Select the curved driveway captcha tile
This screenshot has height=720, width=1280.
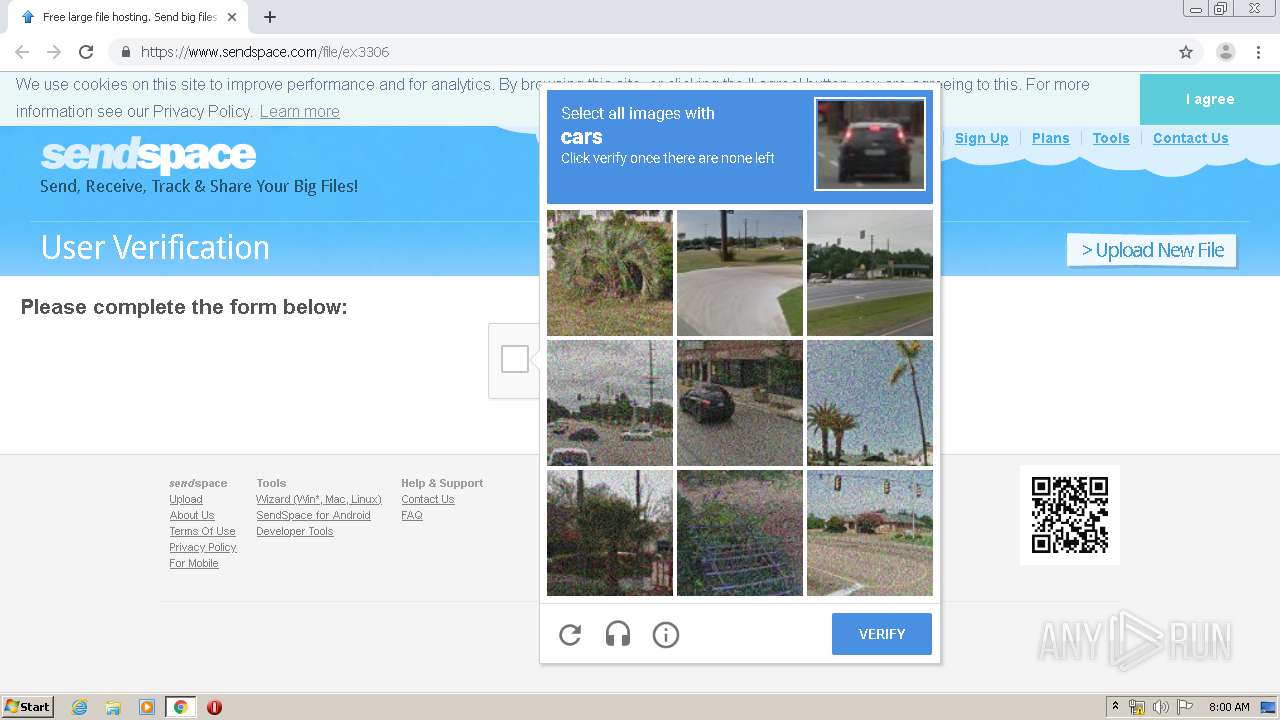740,273
